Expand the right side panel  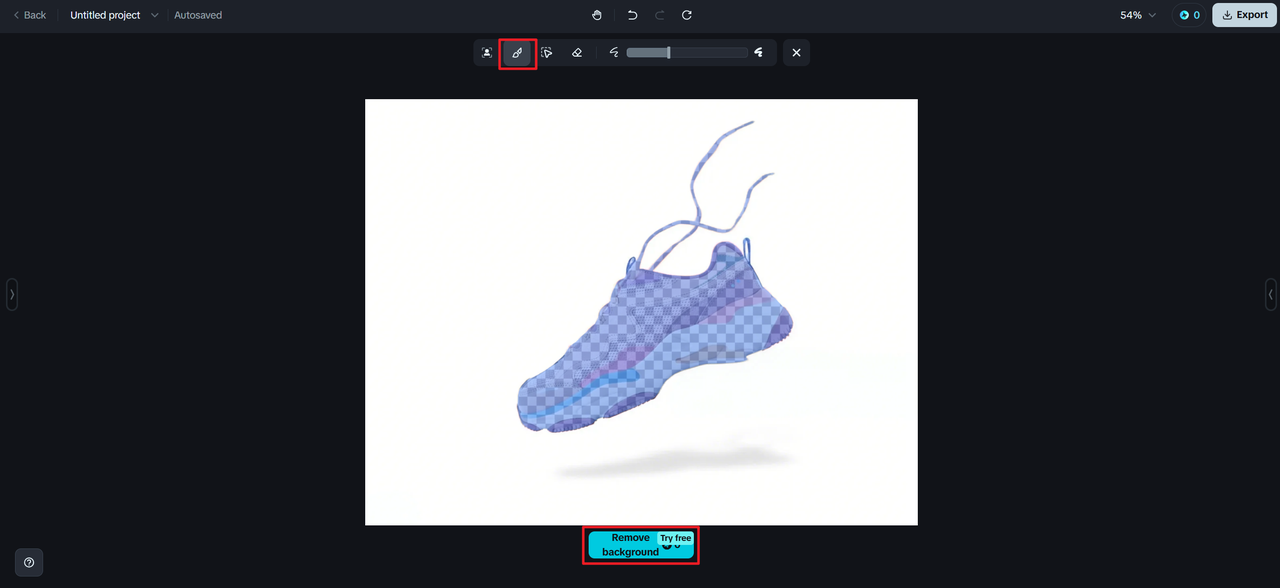[x=1271, y=295]
